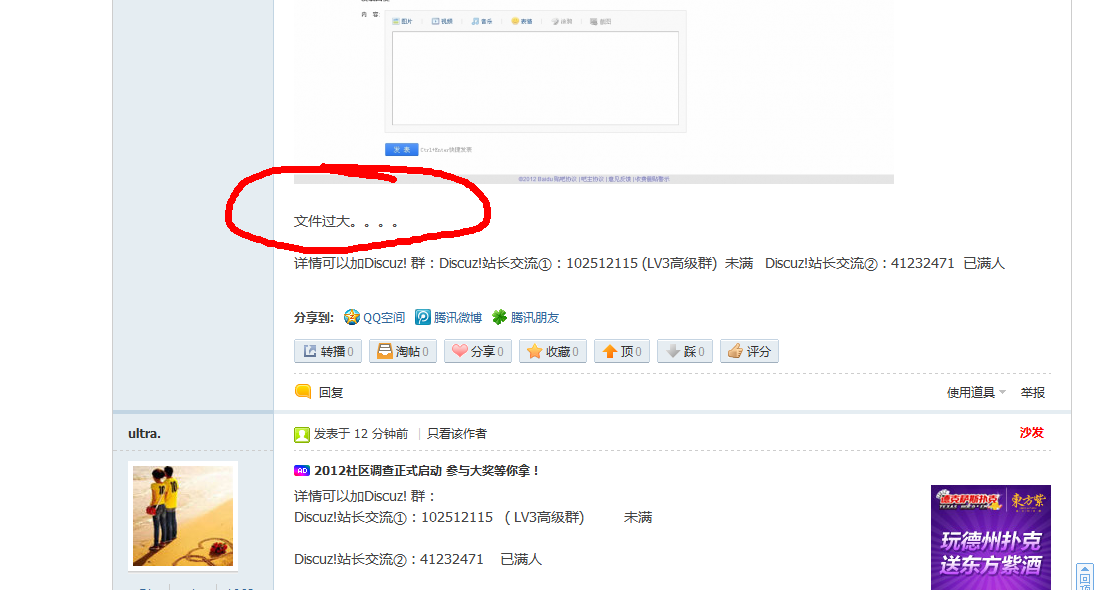Click the 发表 publish button

[x=400, y=148]
